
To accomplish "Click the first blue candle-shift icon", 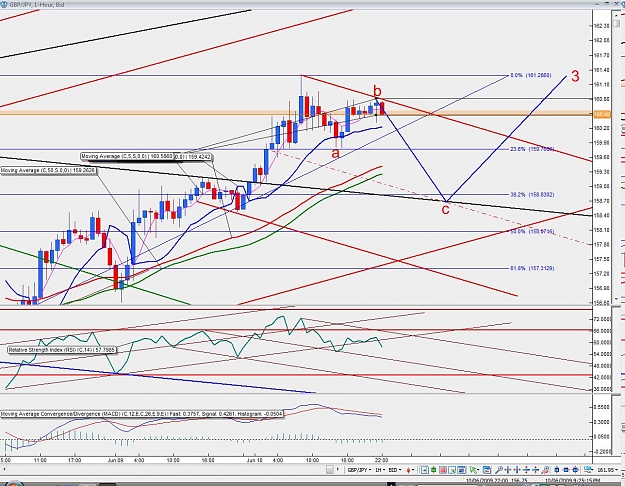I will coord(556,470).
